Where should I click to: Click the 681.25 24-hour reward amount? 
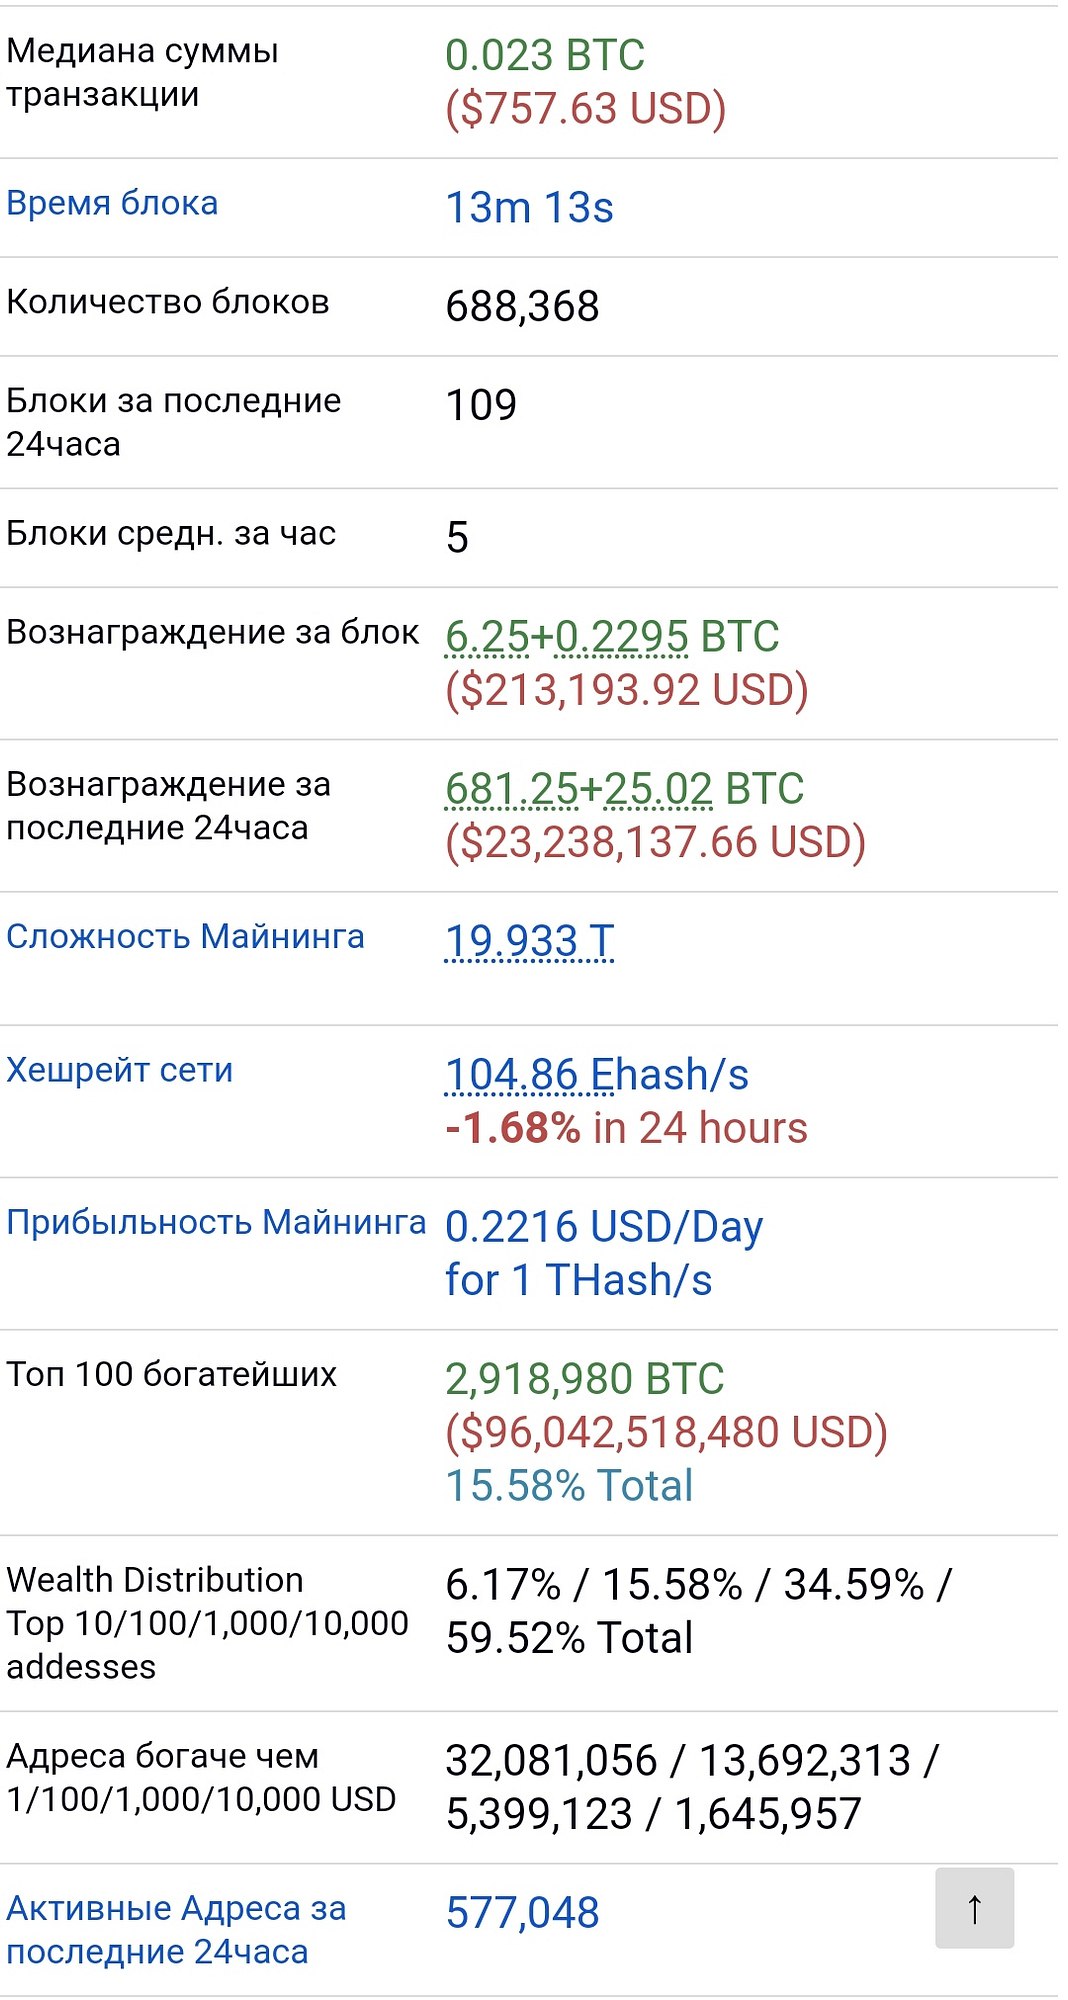(x=511, y=789)
